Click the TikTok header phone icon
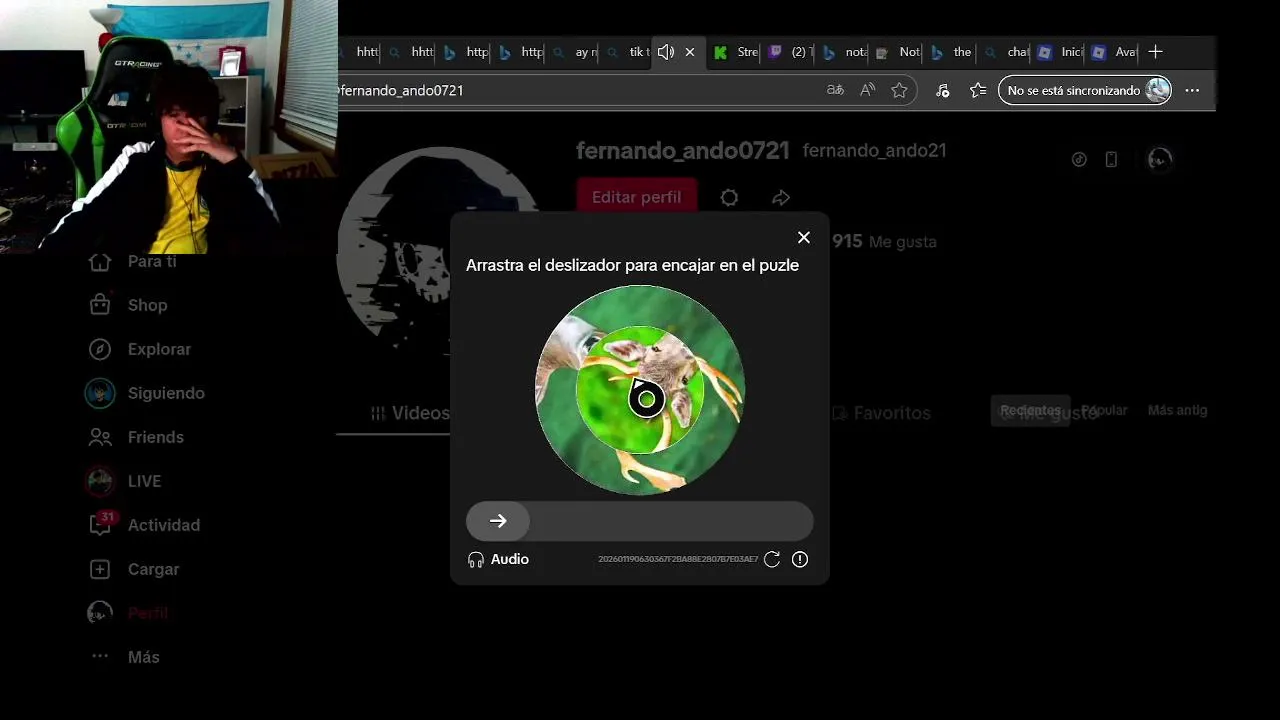 point(1111,159)
